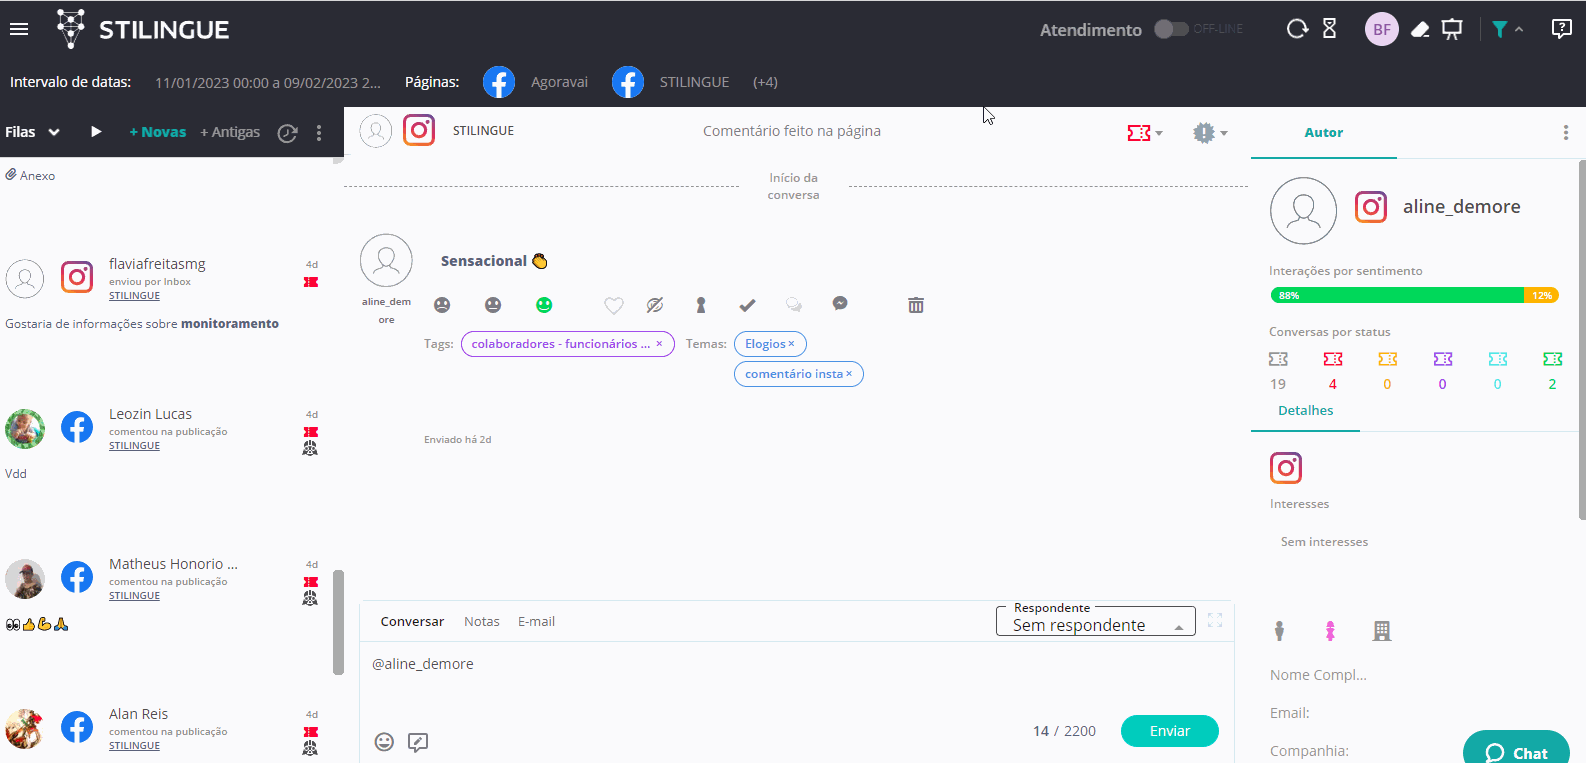
Task: Click the Facebook icon beside STILINGUE page
Action: (628, 82)
